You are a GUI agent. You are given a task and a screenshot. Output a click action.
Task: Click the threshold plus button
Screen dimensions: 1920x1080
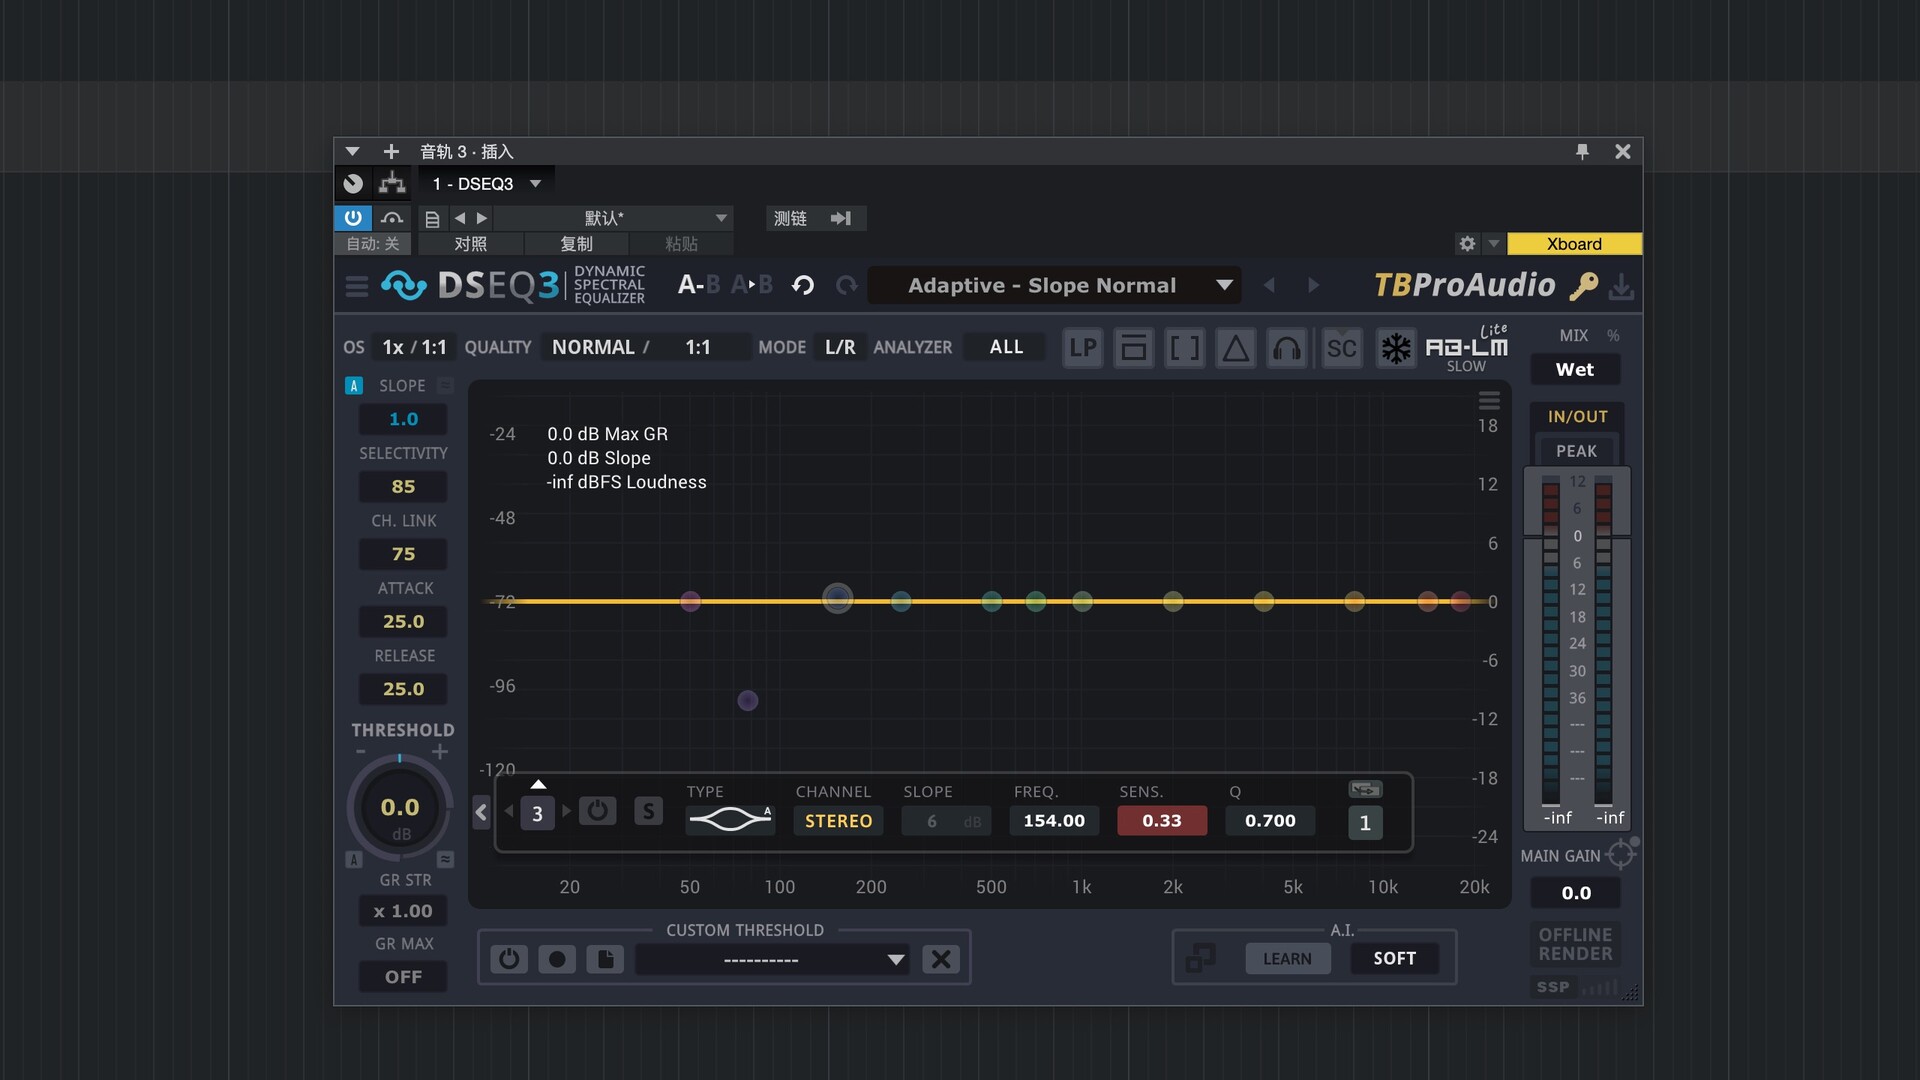click(440, 751)
